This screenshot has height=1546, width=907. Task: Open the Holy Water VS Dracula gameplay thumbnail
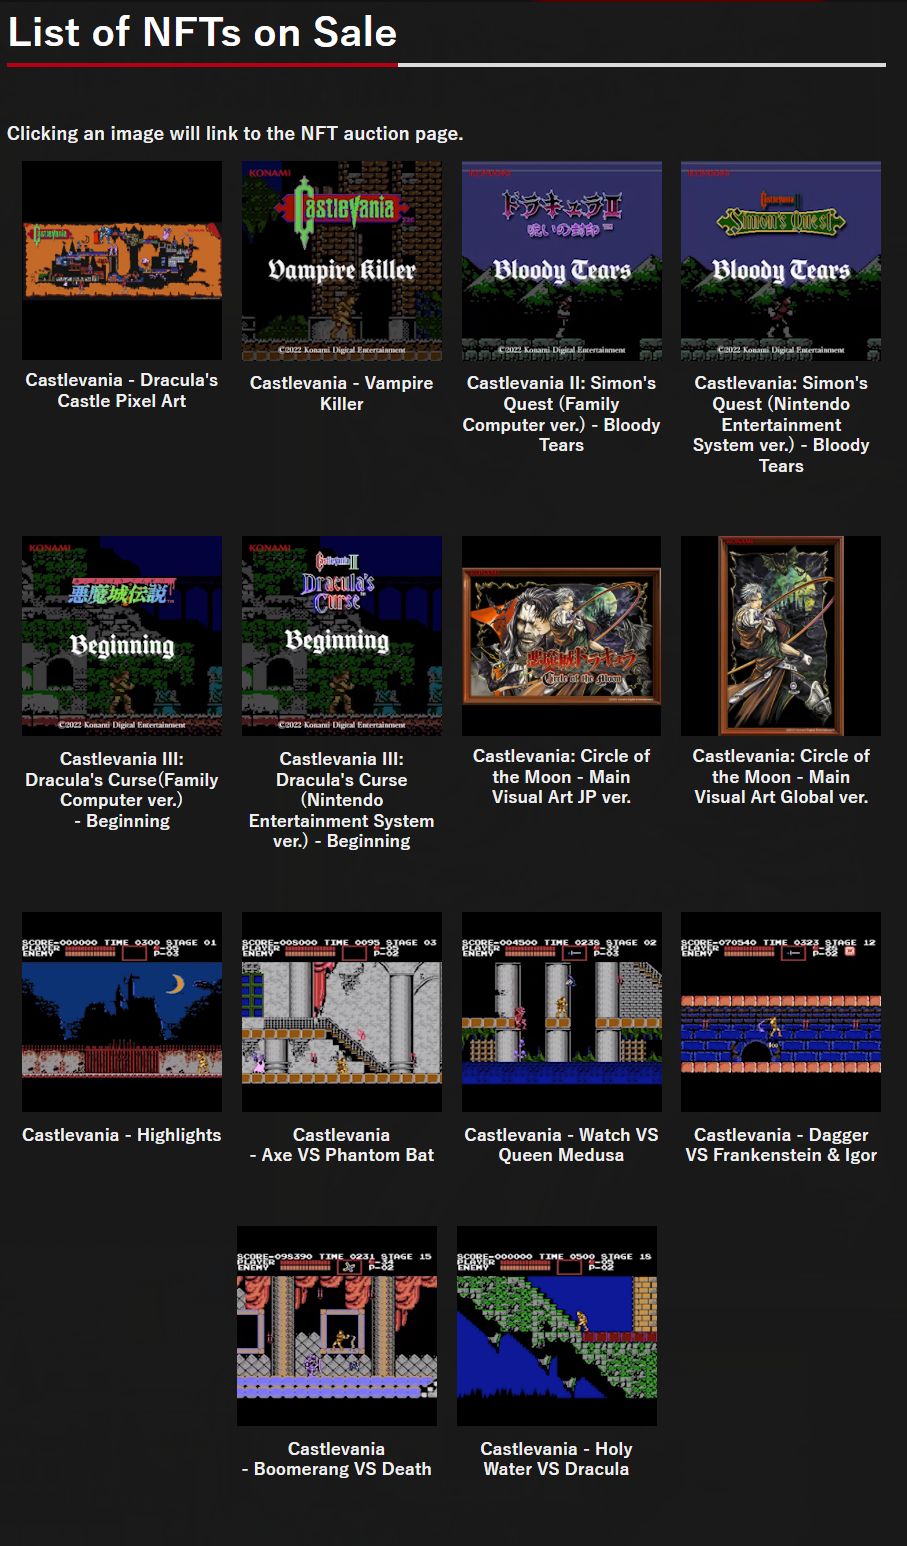557,1326
